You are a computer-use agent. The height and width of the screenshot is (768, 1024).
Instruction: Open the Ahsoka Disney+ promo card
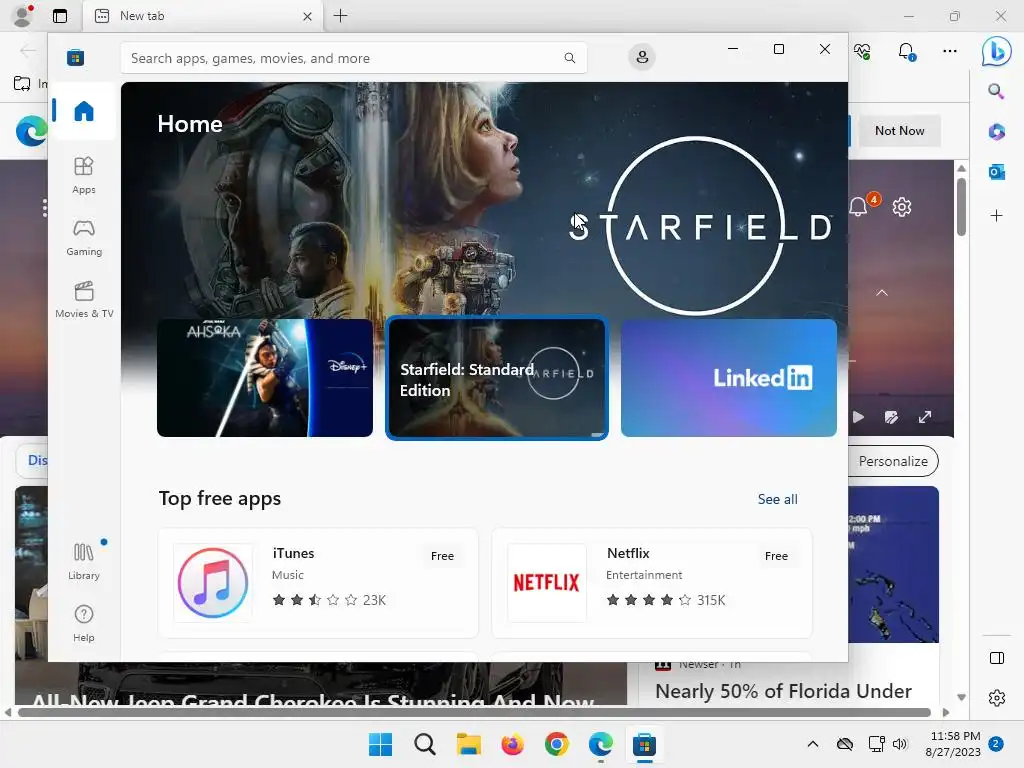(x=264, y=377)
